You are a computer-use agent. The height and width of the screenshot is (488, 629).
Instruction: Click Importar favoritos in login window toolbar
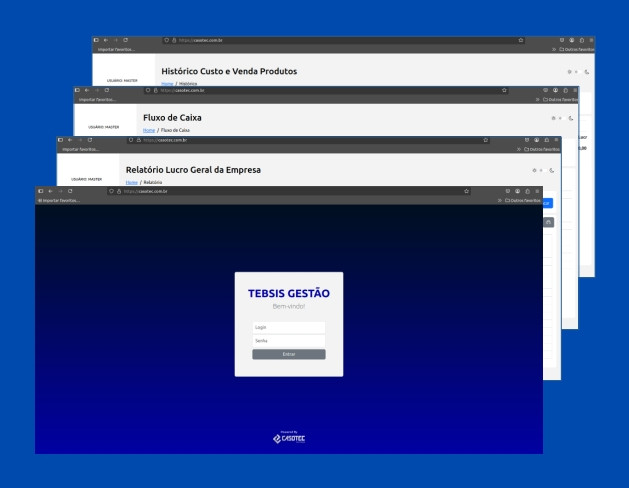tap(58, 200)
